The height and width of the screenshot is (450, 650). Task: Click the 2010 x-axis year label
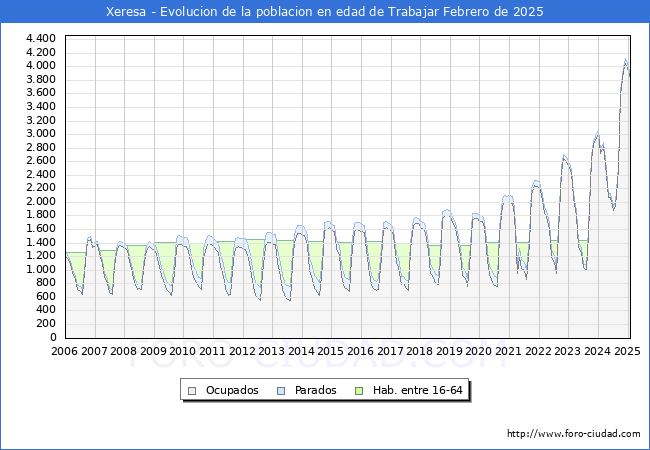pyautogui.click(x=183, y=351)
